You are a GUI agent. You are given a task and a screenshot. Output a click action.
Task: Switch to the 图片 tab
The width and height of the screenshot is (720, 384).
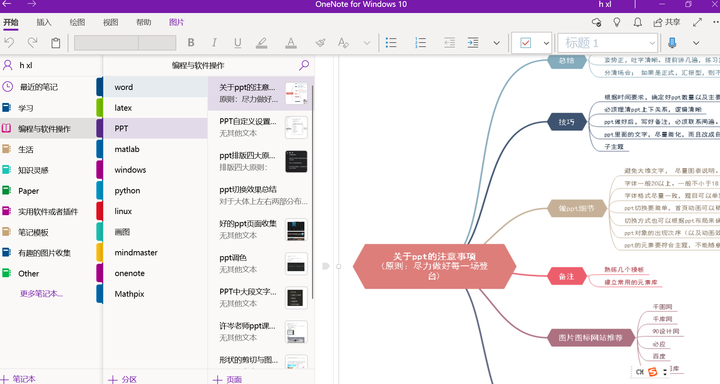176,22
